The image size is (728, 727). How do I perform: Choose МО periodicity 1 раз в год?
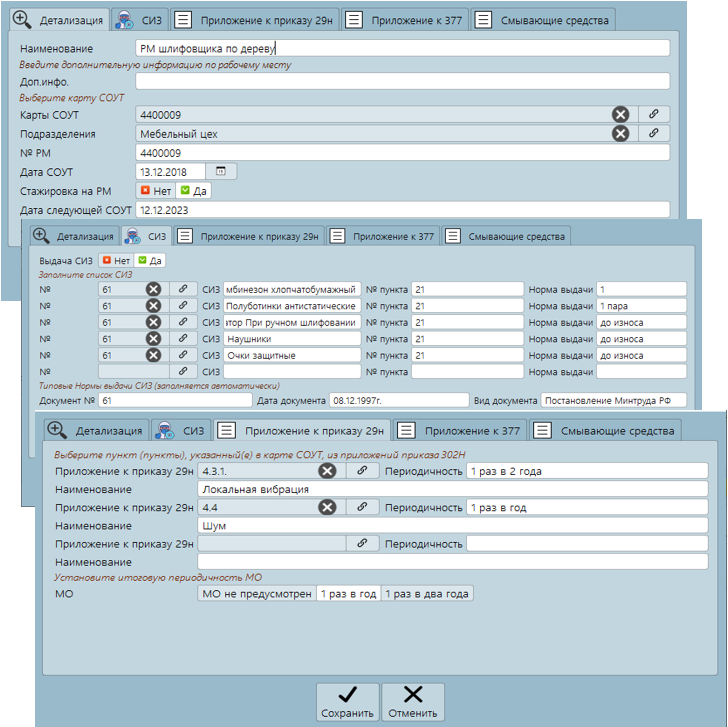(348, 594)
